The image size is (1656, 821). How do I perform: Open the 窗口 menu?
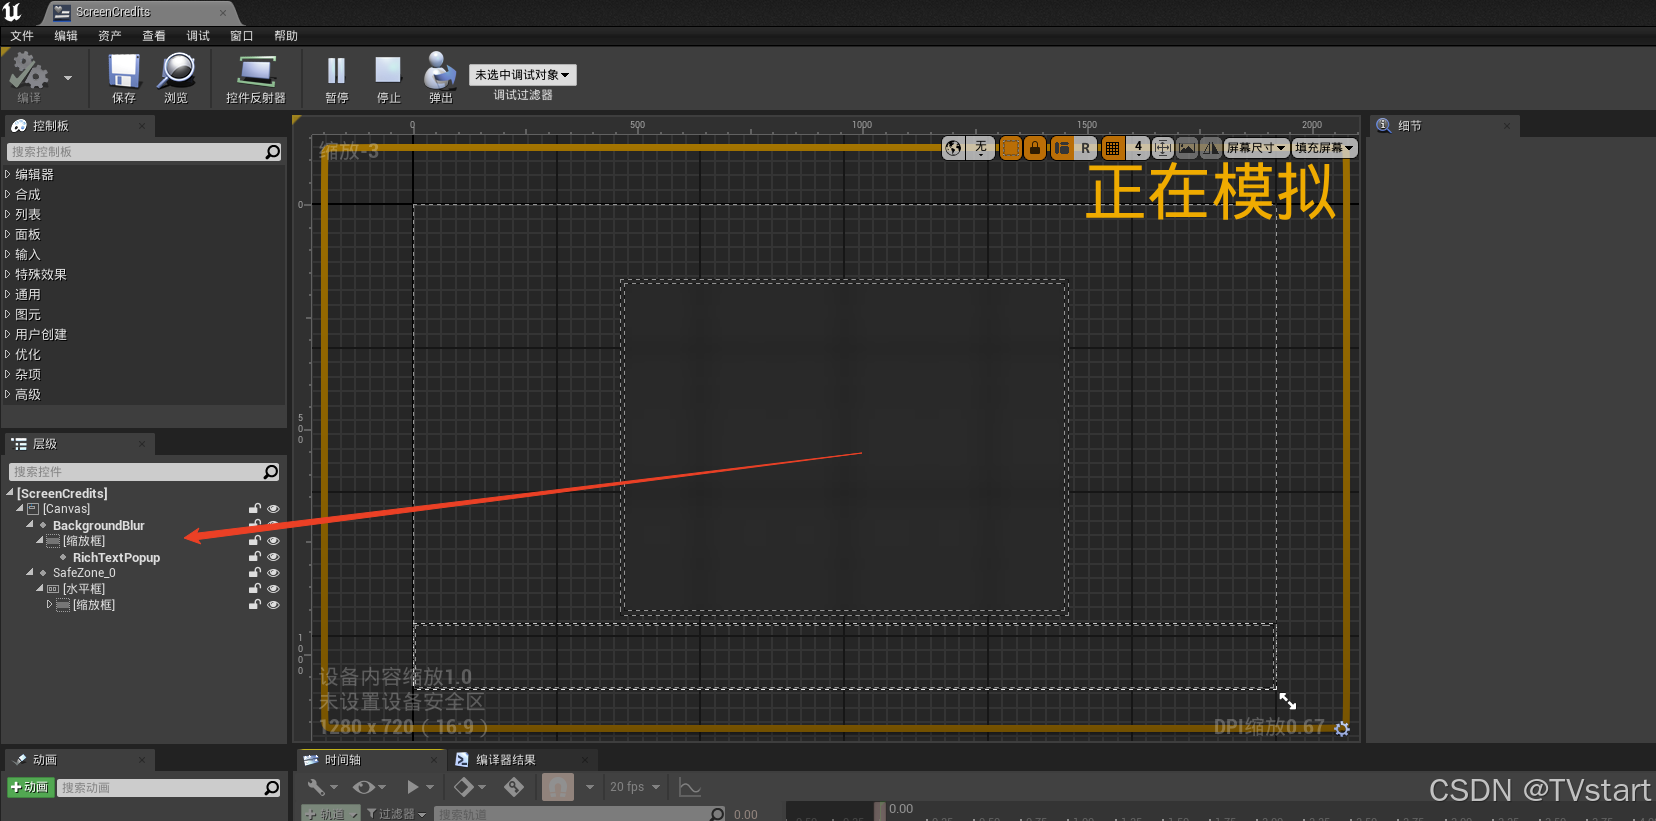(x=242, y=36)
